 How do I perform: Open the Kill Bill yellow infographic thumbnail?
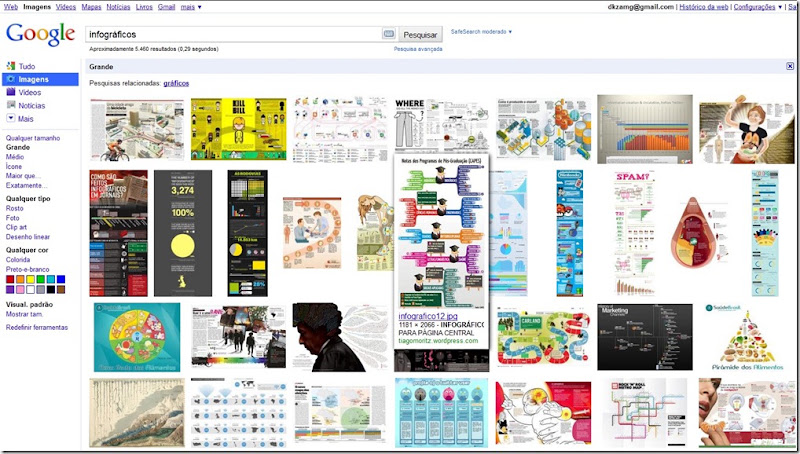click(x=238, y=129)
